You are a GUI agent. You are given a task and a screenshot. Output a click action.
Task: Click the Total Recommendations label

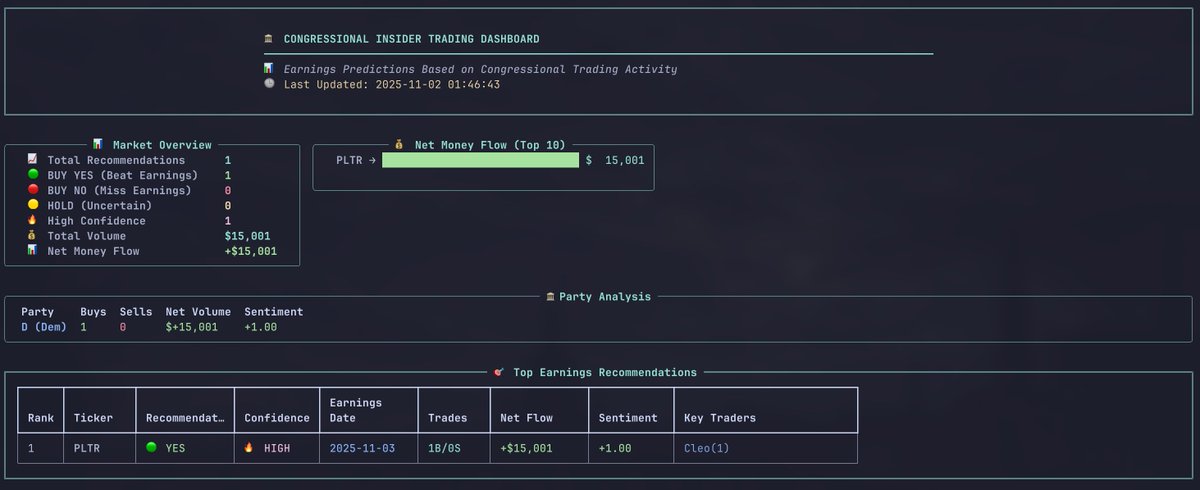coord(116,160)
